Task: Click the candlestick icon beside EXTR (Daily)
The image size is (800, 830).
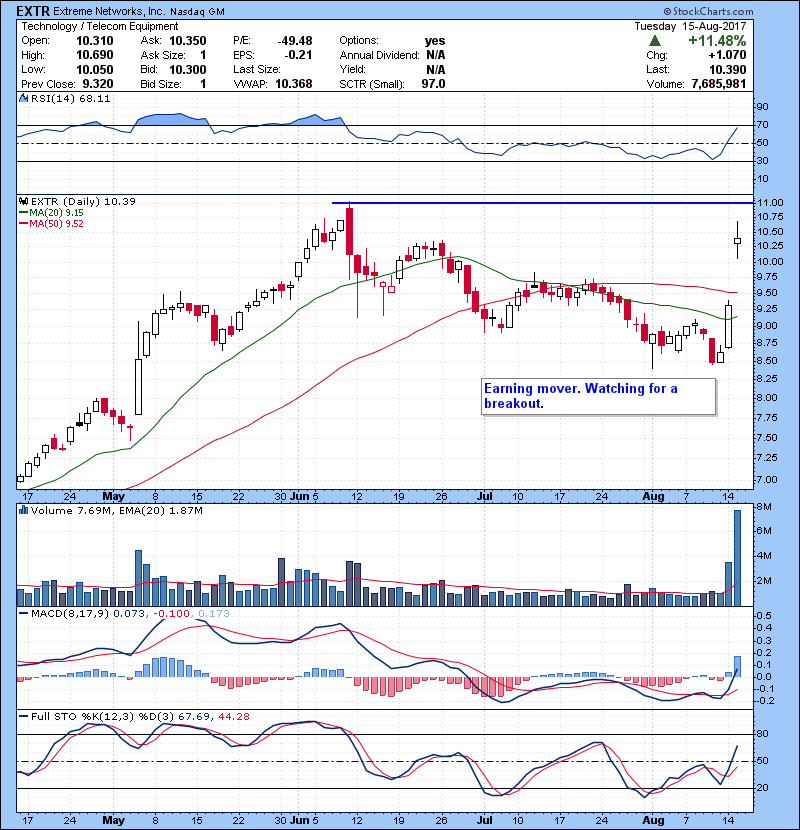Action: pos(23,201)
